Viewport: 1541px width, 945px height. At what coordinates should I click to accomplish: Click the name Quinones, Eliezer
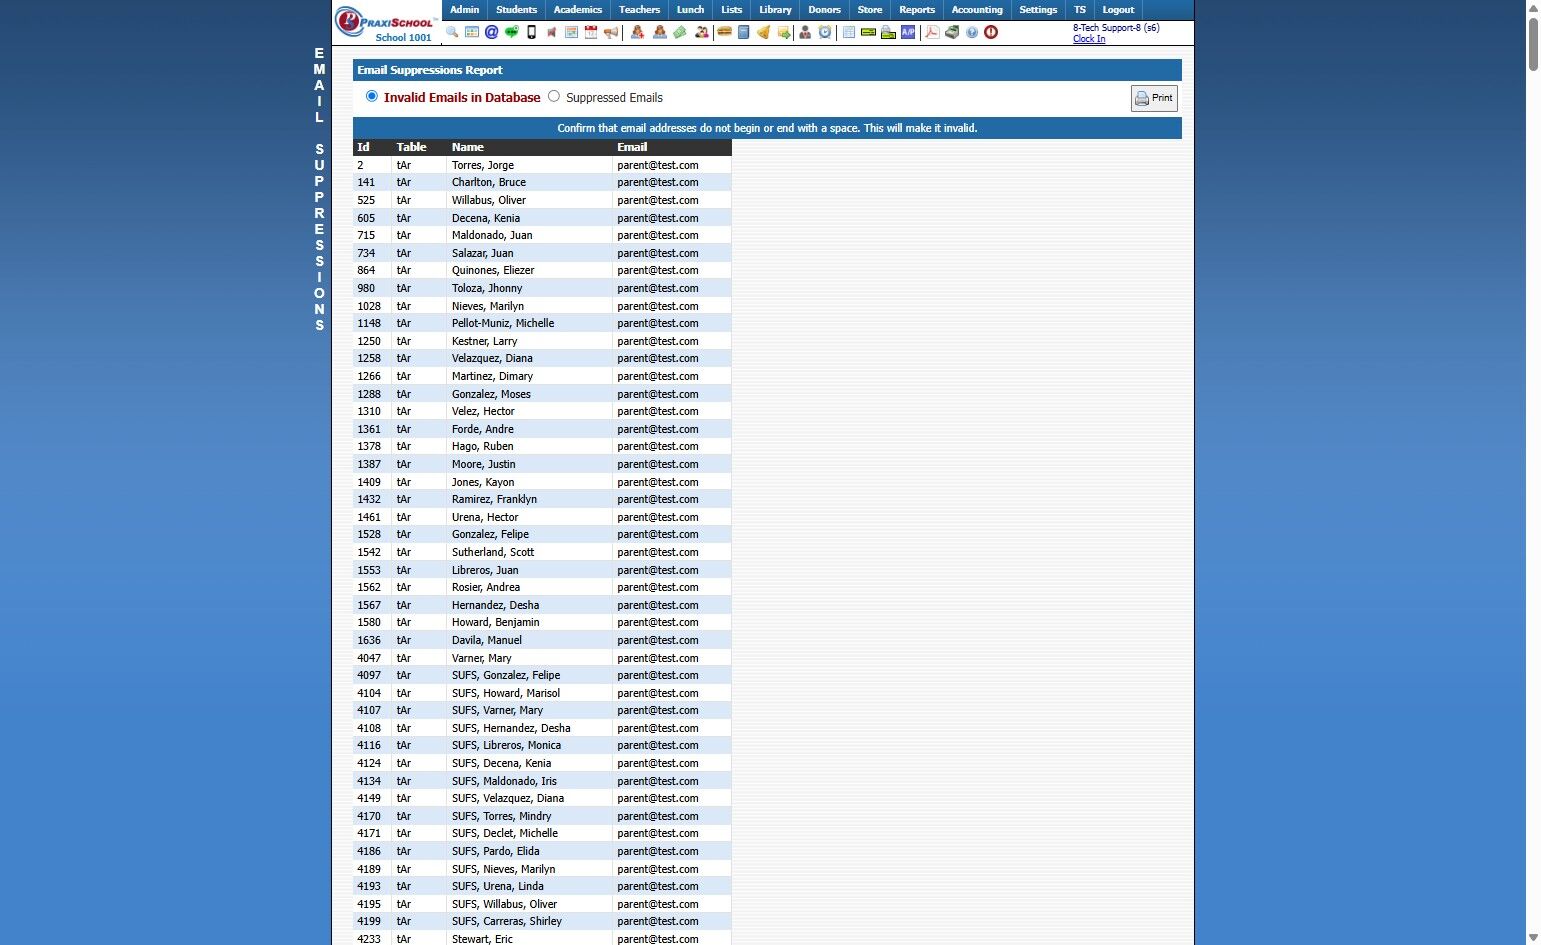click(x=492, y=270)
